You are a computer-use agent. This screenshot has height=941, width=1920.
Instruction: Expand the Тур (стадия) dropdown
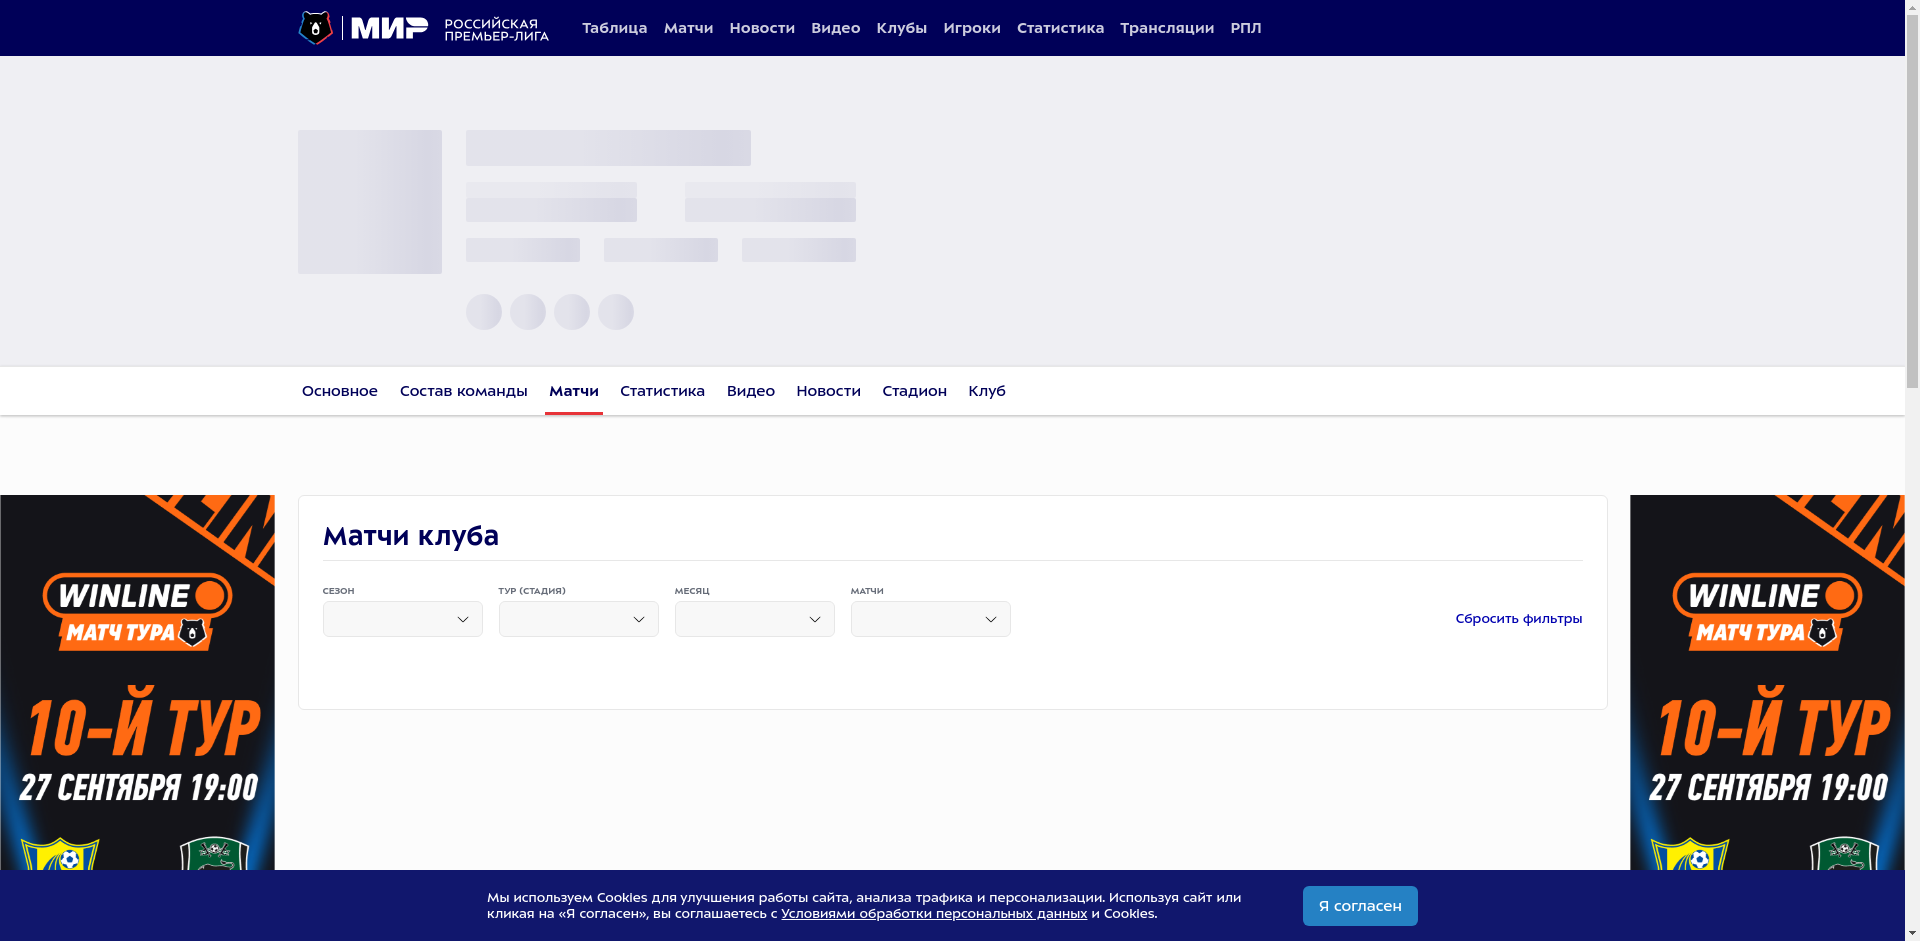[578, 619]
